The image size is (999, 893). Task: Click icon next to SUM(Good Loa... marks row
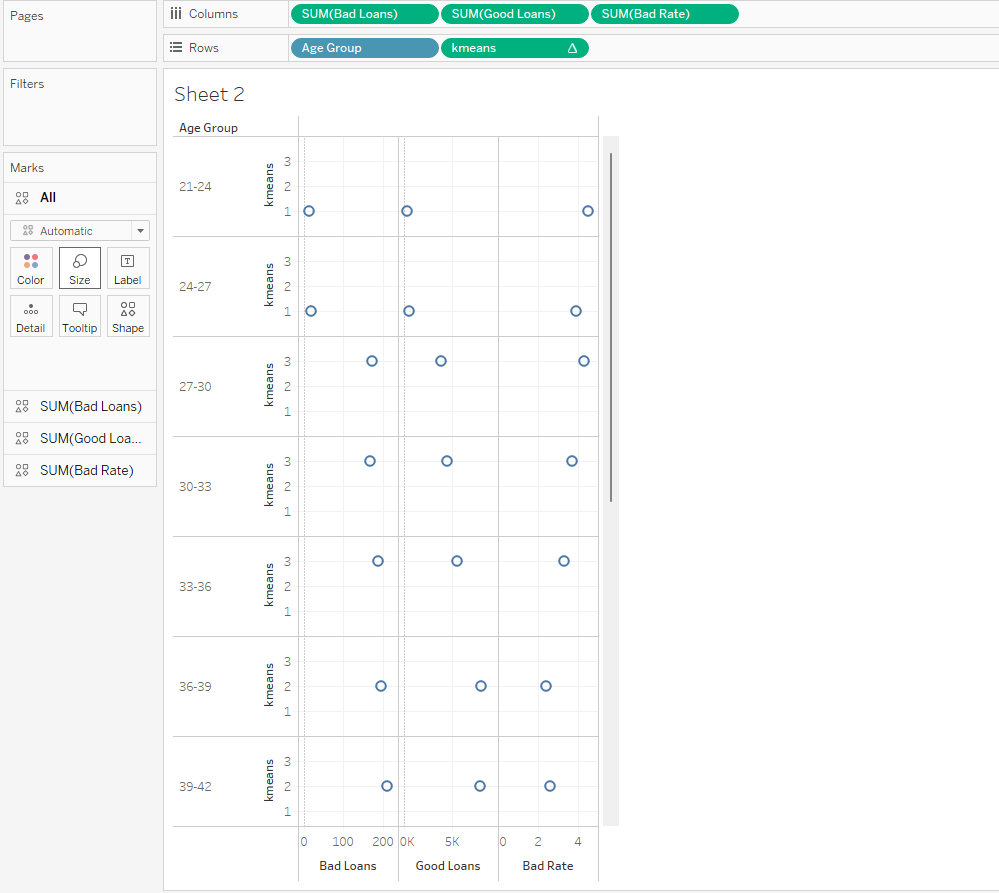coord(22,438)
